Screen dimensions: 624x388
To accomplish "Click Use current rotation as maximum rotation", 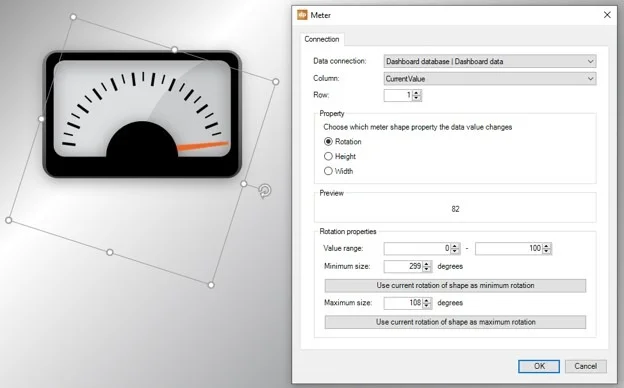I will click(x=455, y=322).
